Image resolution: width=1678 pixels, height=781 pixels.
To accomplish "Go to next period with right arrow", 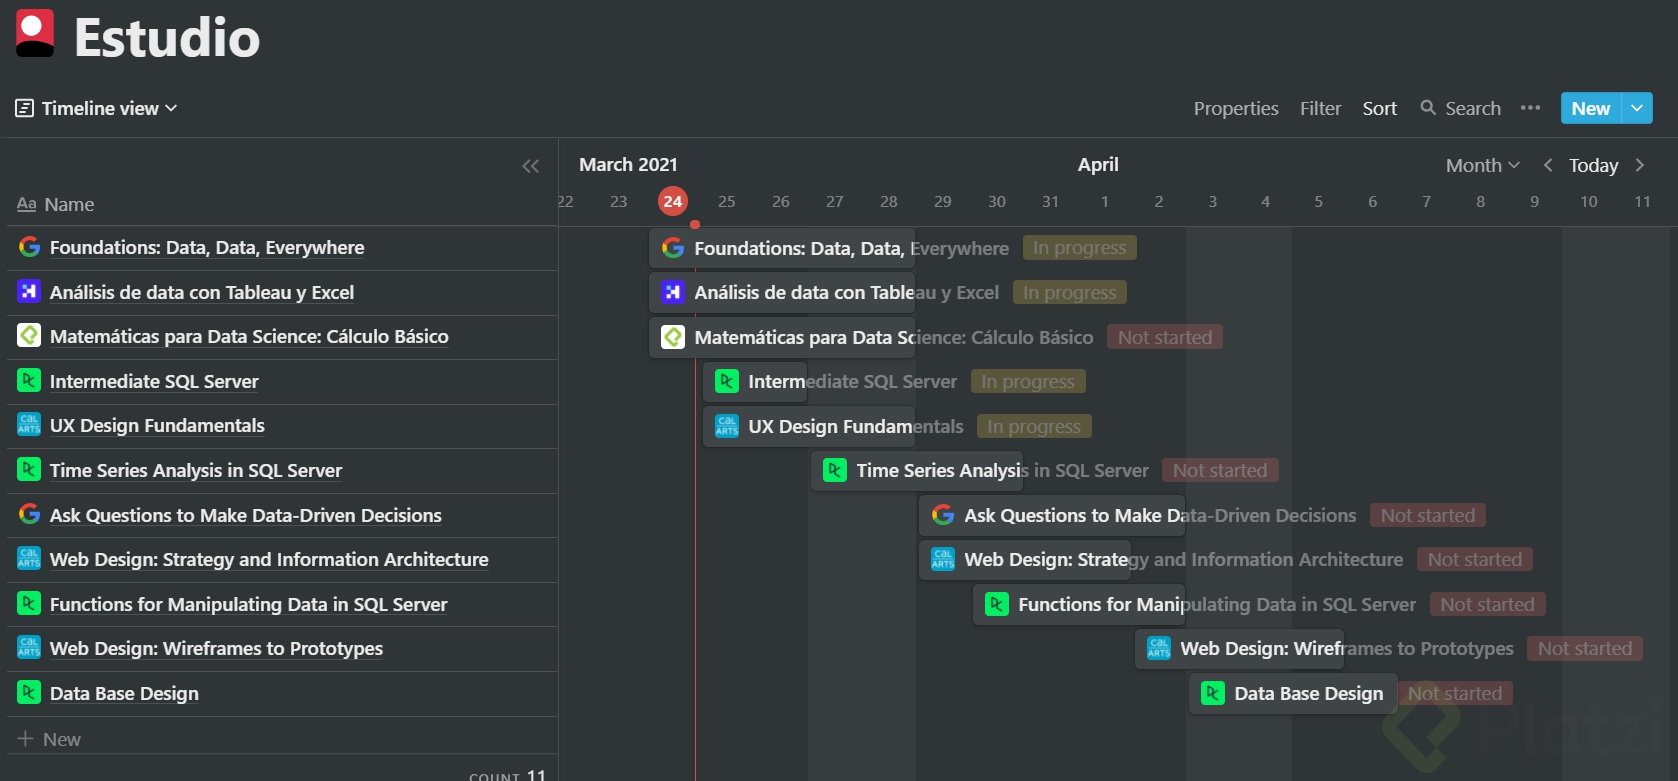I will pyautogui.click(x=1640, y=165).
